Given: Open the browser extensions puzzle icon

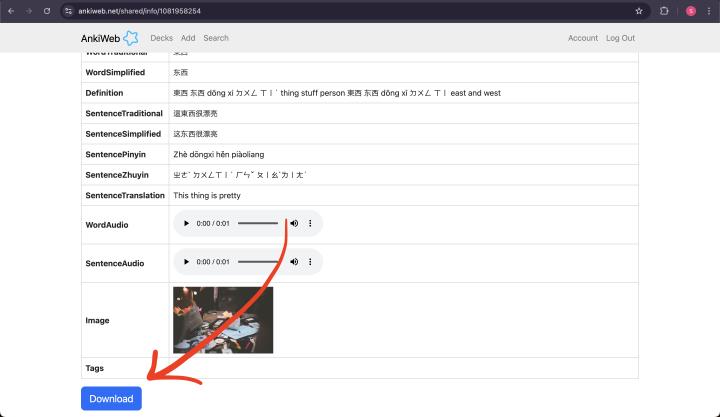Looking at the screenshot, I should [664, 11].
